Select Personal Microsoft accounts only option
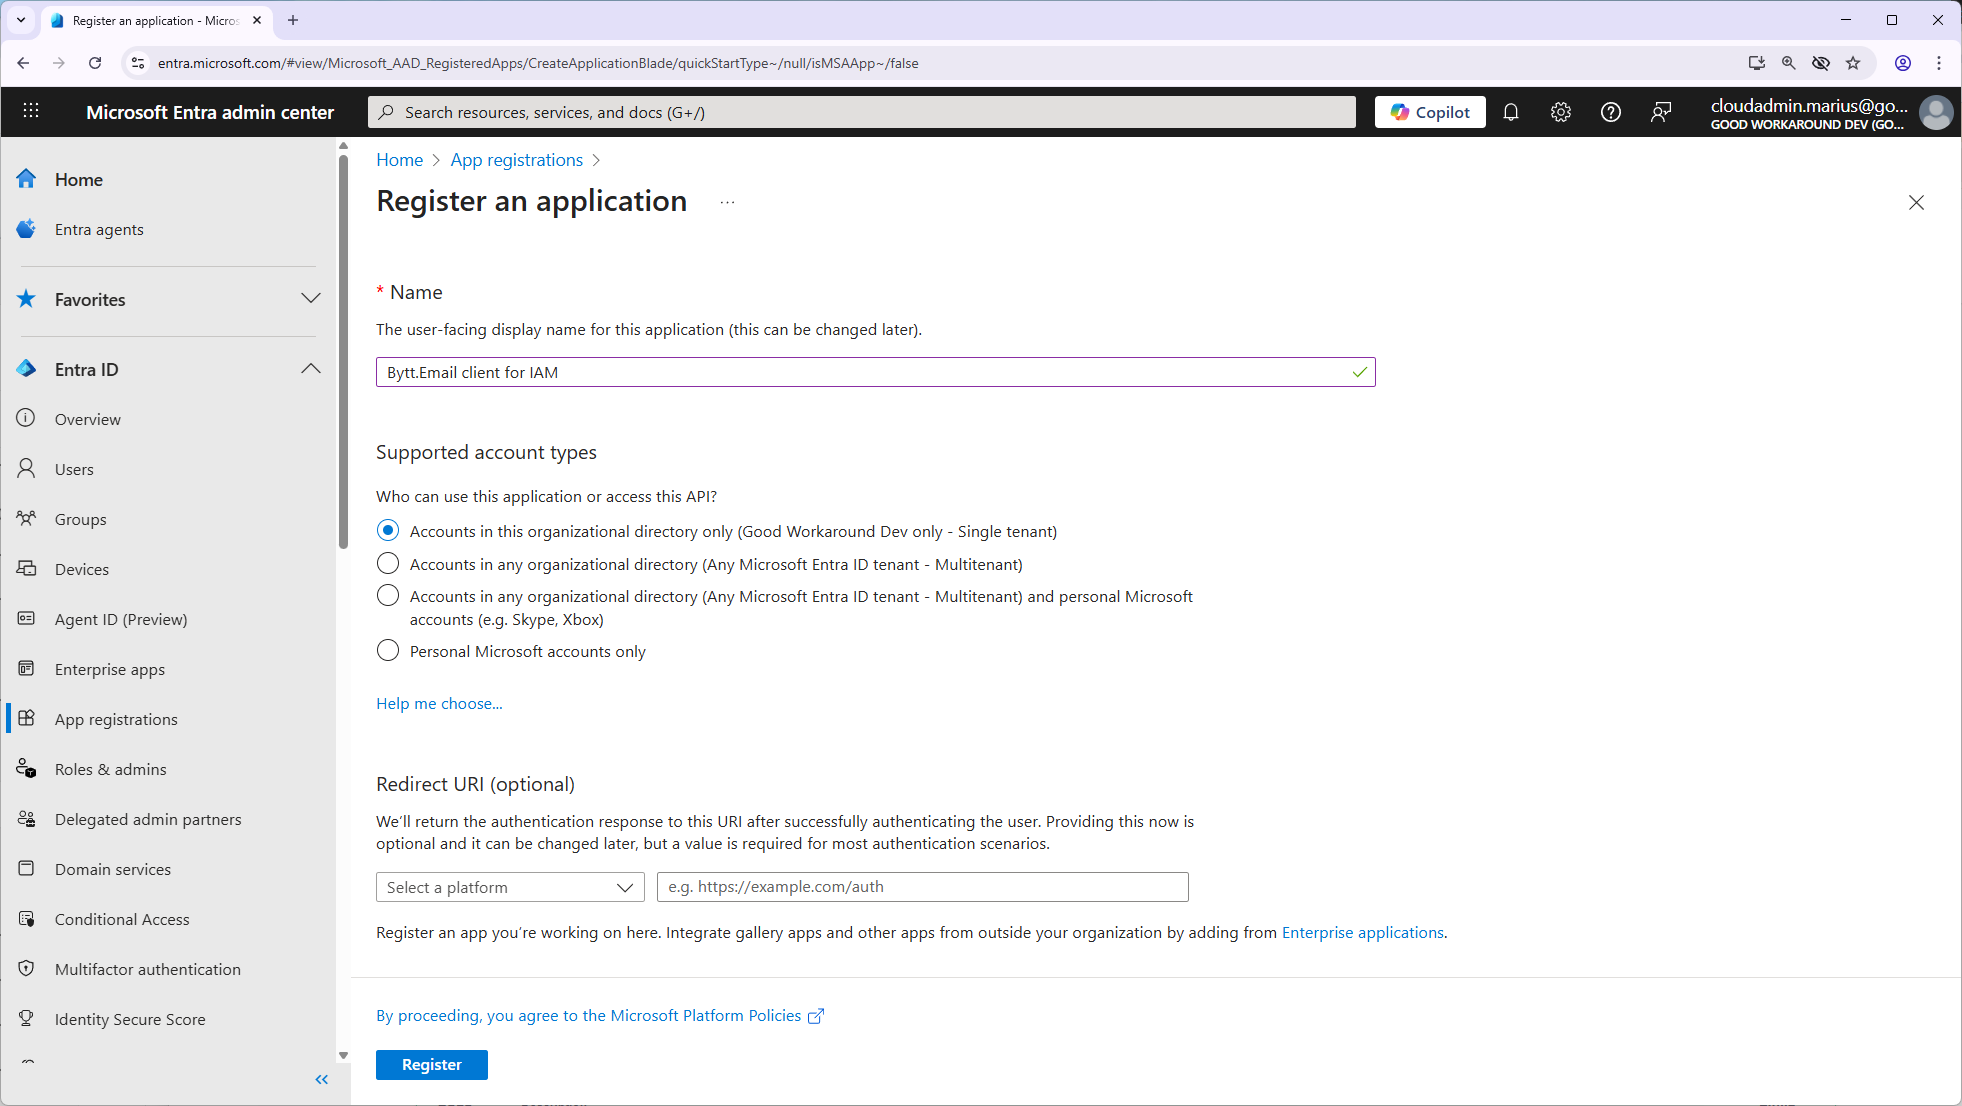The width and height of the screenshot is (1962, 1106). [388, 651]
